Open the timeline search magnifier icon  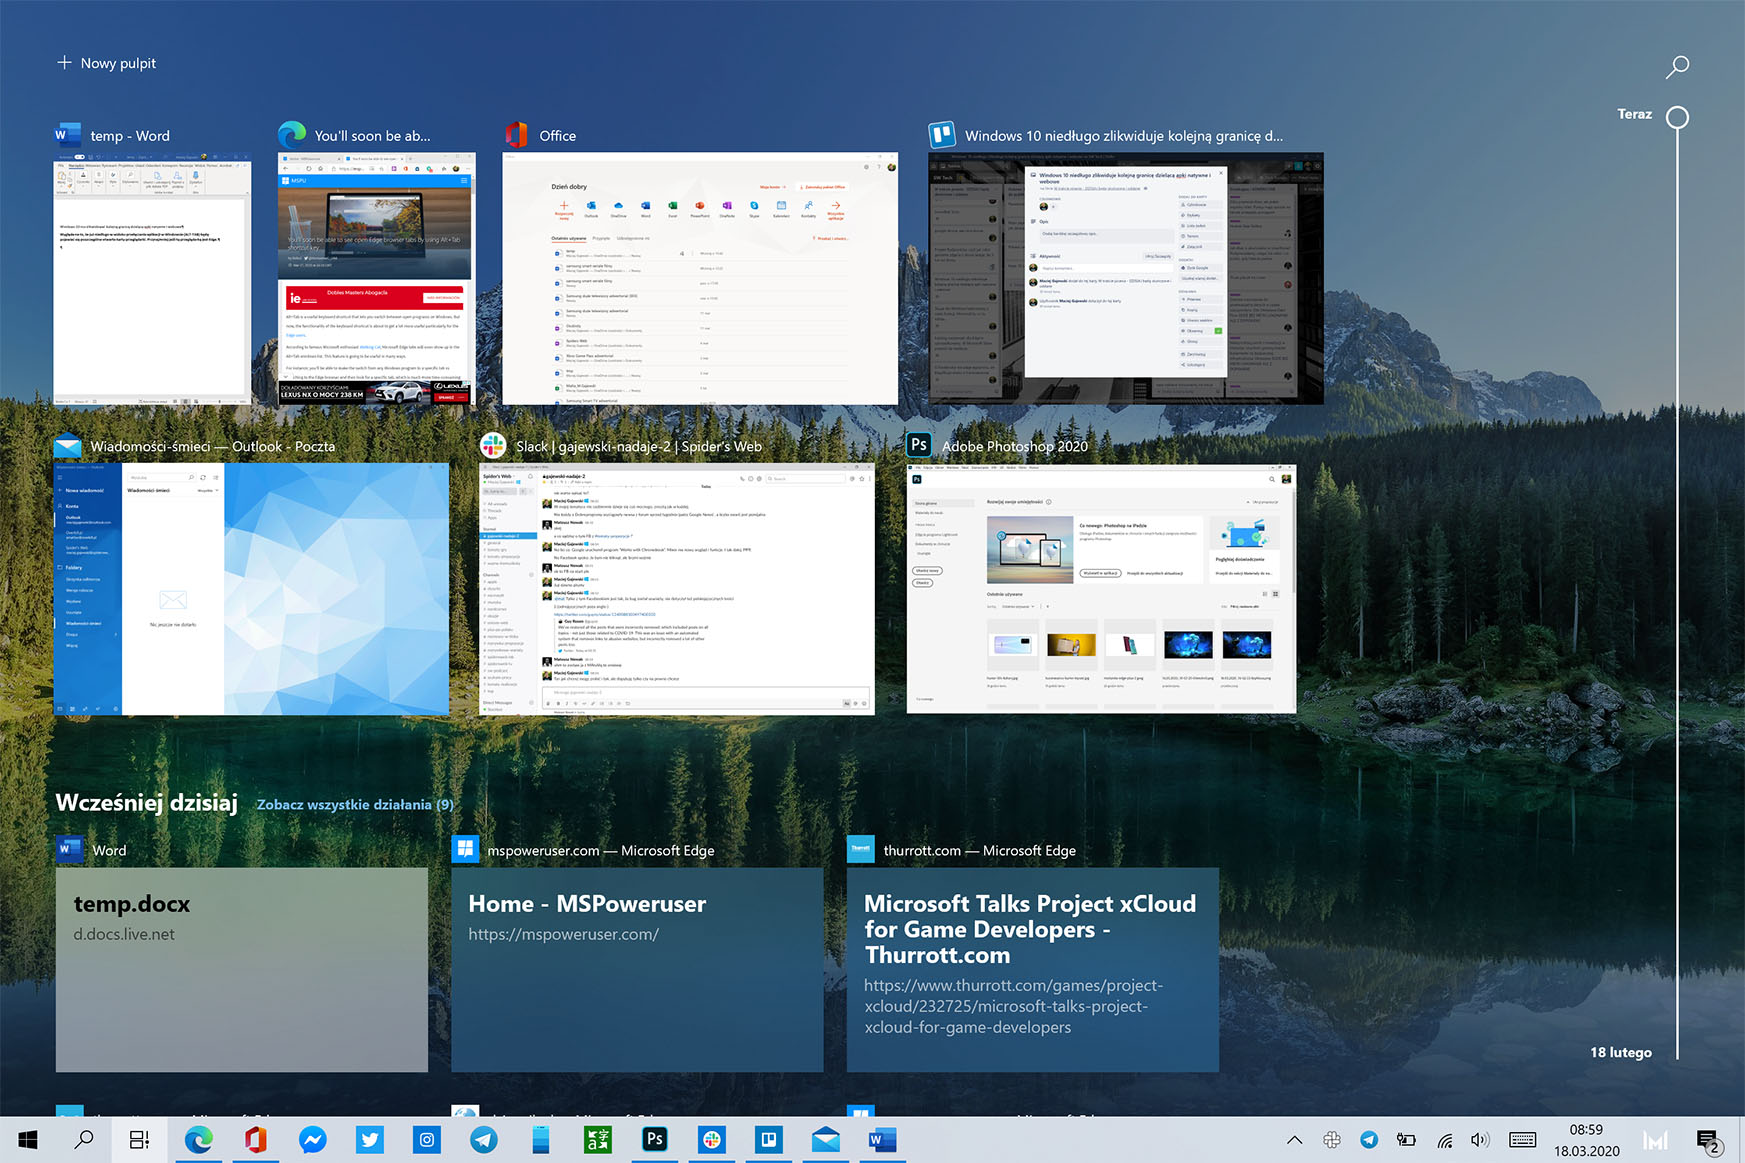pos(1677,66)
